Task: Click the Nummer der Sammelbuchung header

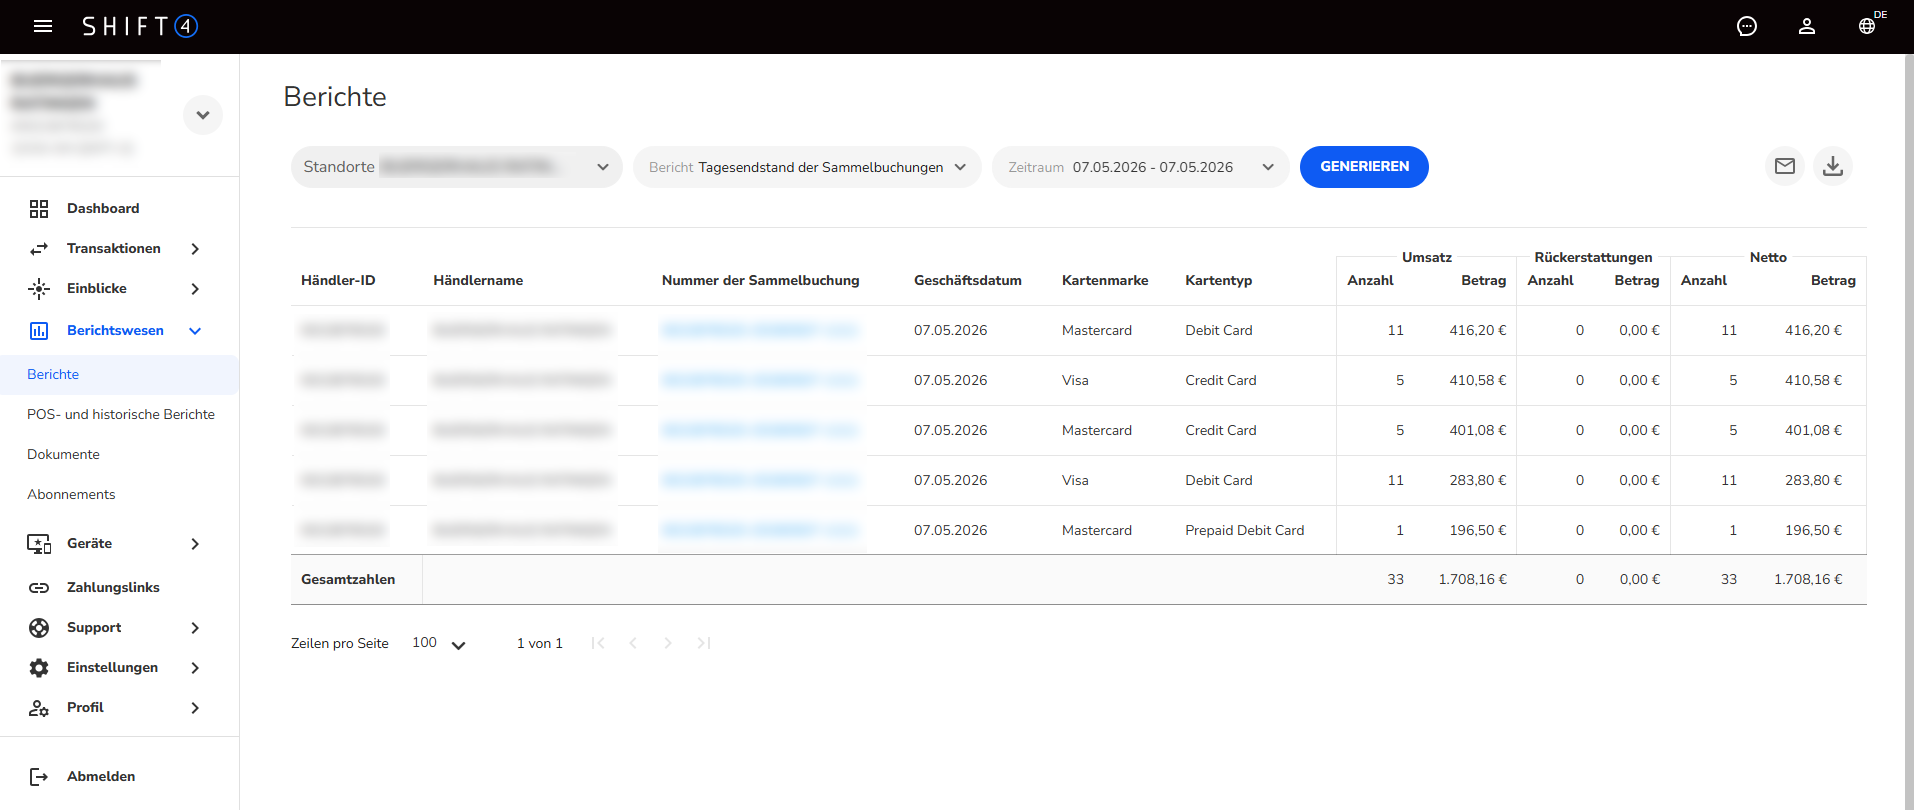Action: tap(760, 281)
